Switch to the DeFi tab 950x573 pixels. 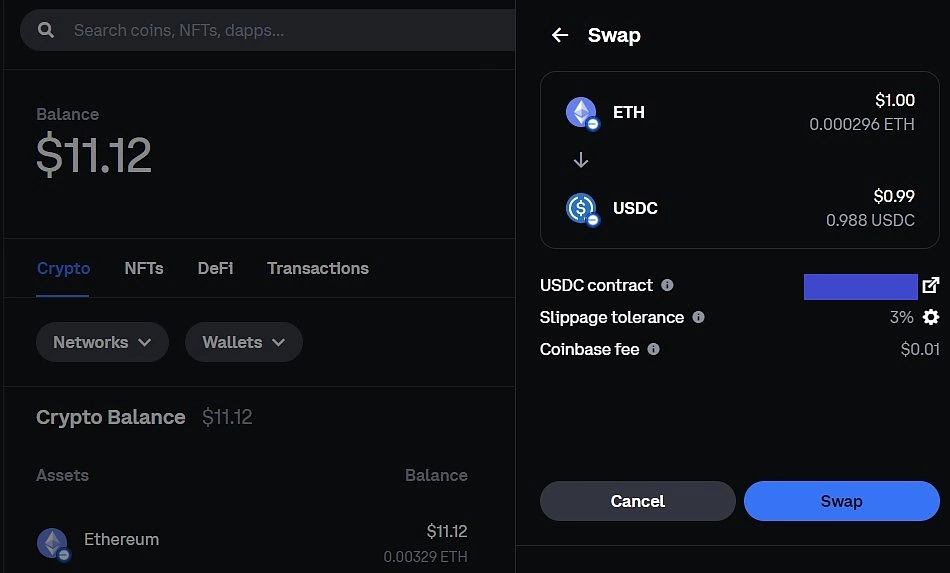[215, 268]
